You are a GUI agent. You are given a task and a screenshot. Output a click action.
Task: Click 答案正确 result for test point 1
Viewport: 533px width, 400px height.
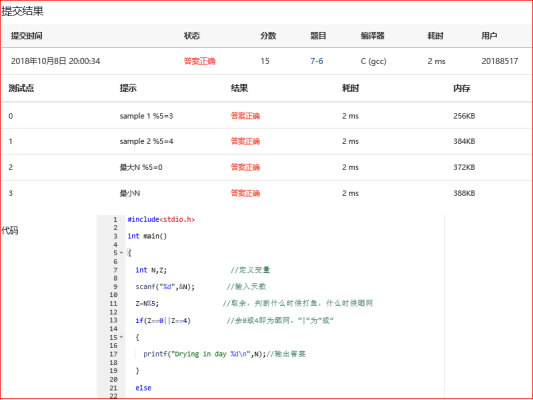point(245,141)
